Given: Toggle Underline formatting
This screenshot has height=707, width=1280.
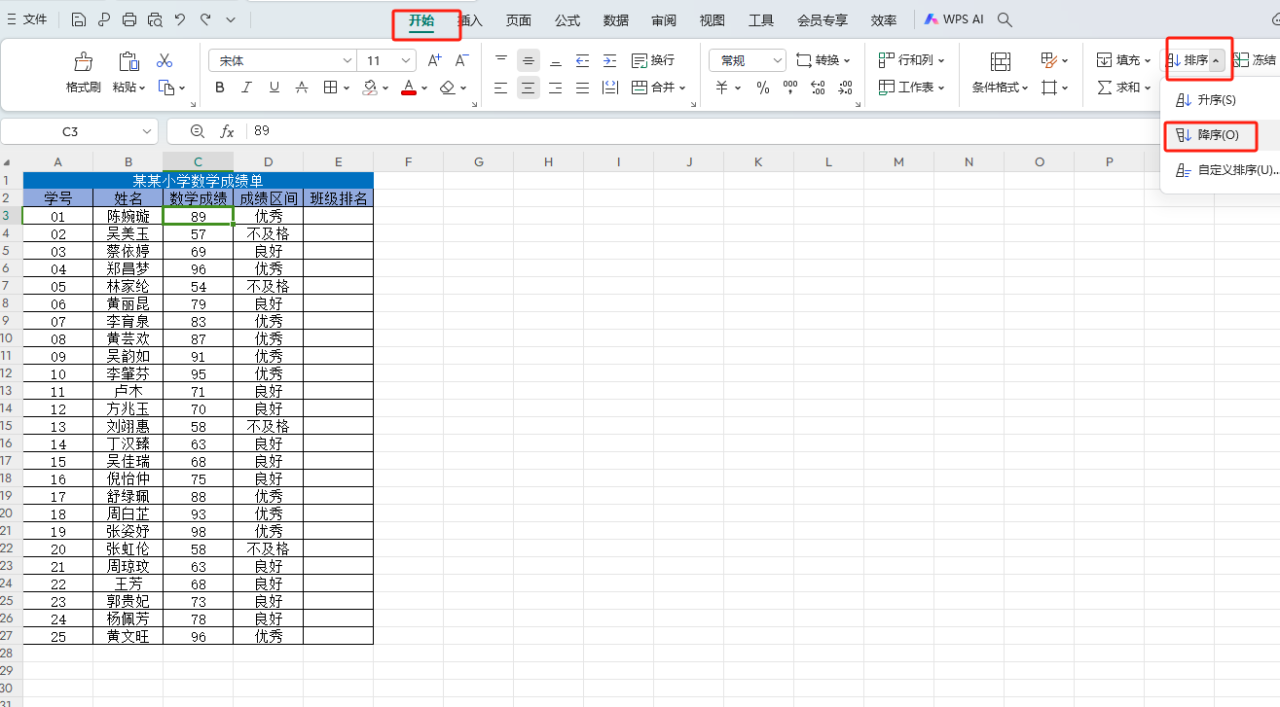Looking at the screenshot, I should coord(274,88).
